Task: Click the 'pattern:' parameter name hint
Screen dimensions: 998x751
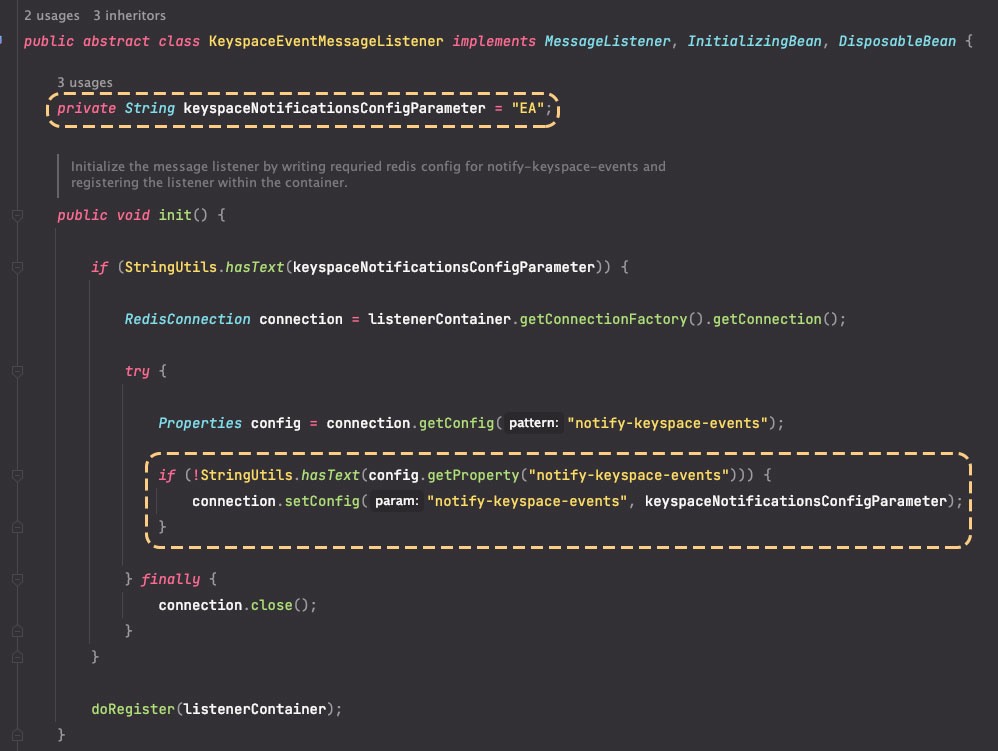Action: (x=533, y=423)
